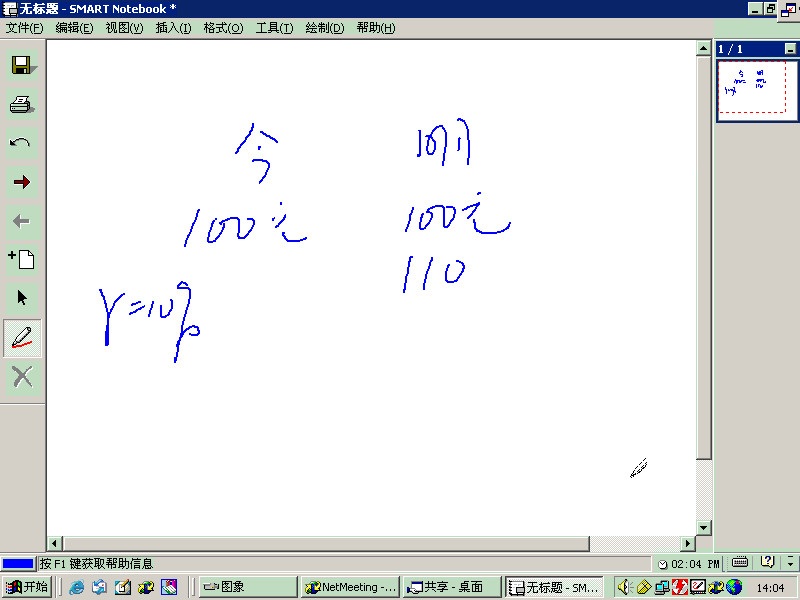Click the network computers tray icon

pos(662,588)
